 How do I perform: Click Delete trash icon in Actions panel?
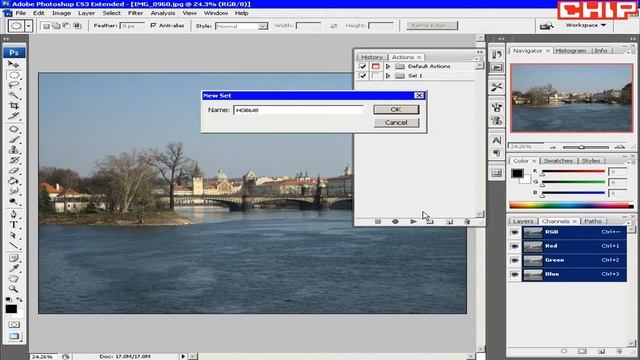467,221
